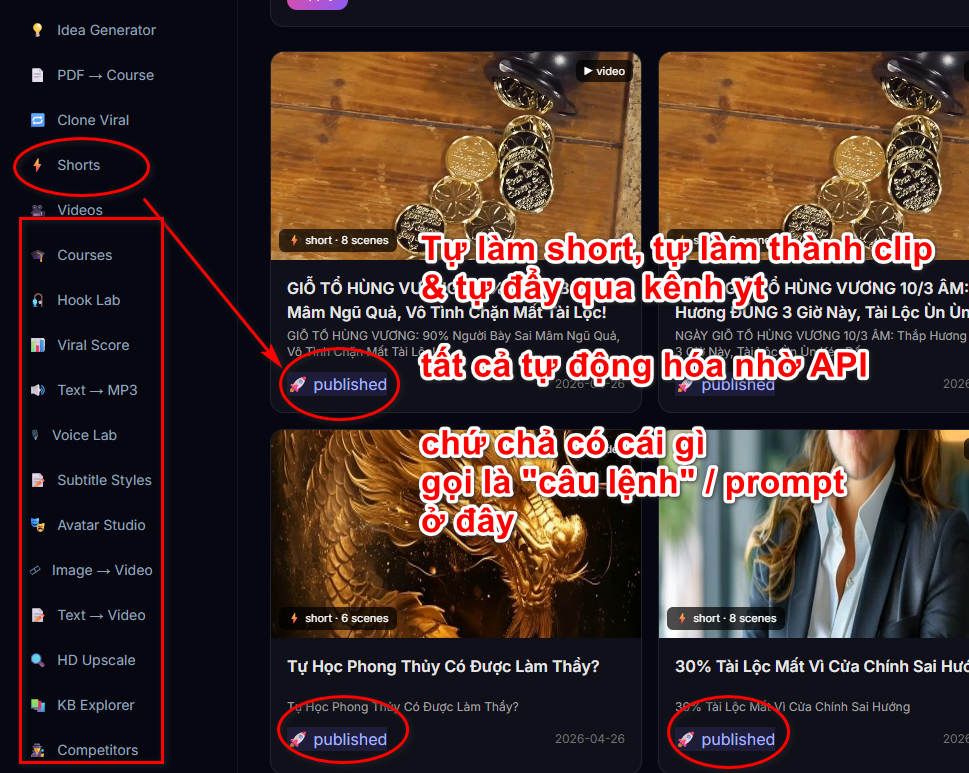
Task: Open the title Tự Học Phong Thủy Có Được Làm Thầy
Action: pos(443,667)
